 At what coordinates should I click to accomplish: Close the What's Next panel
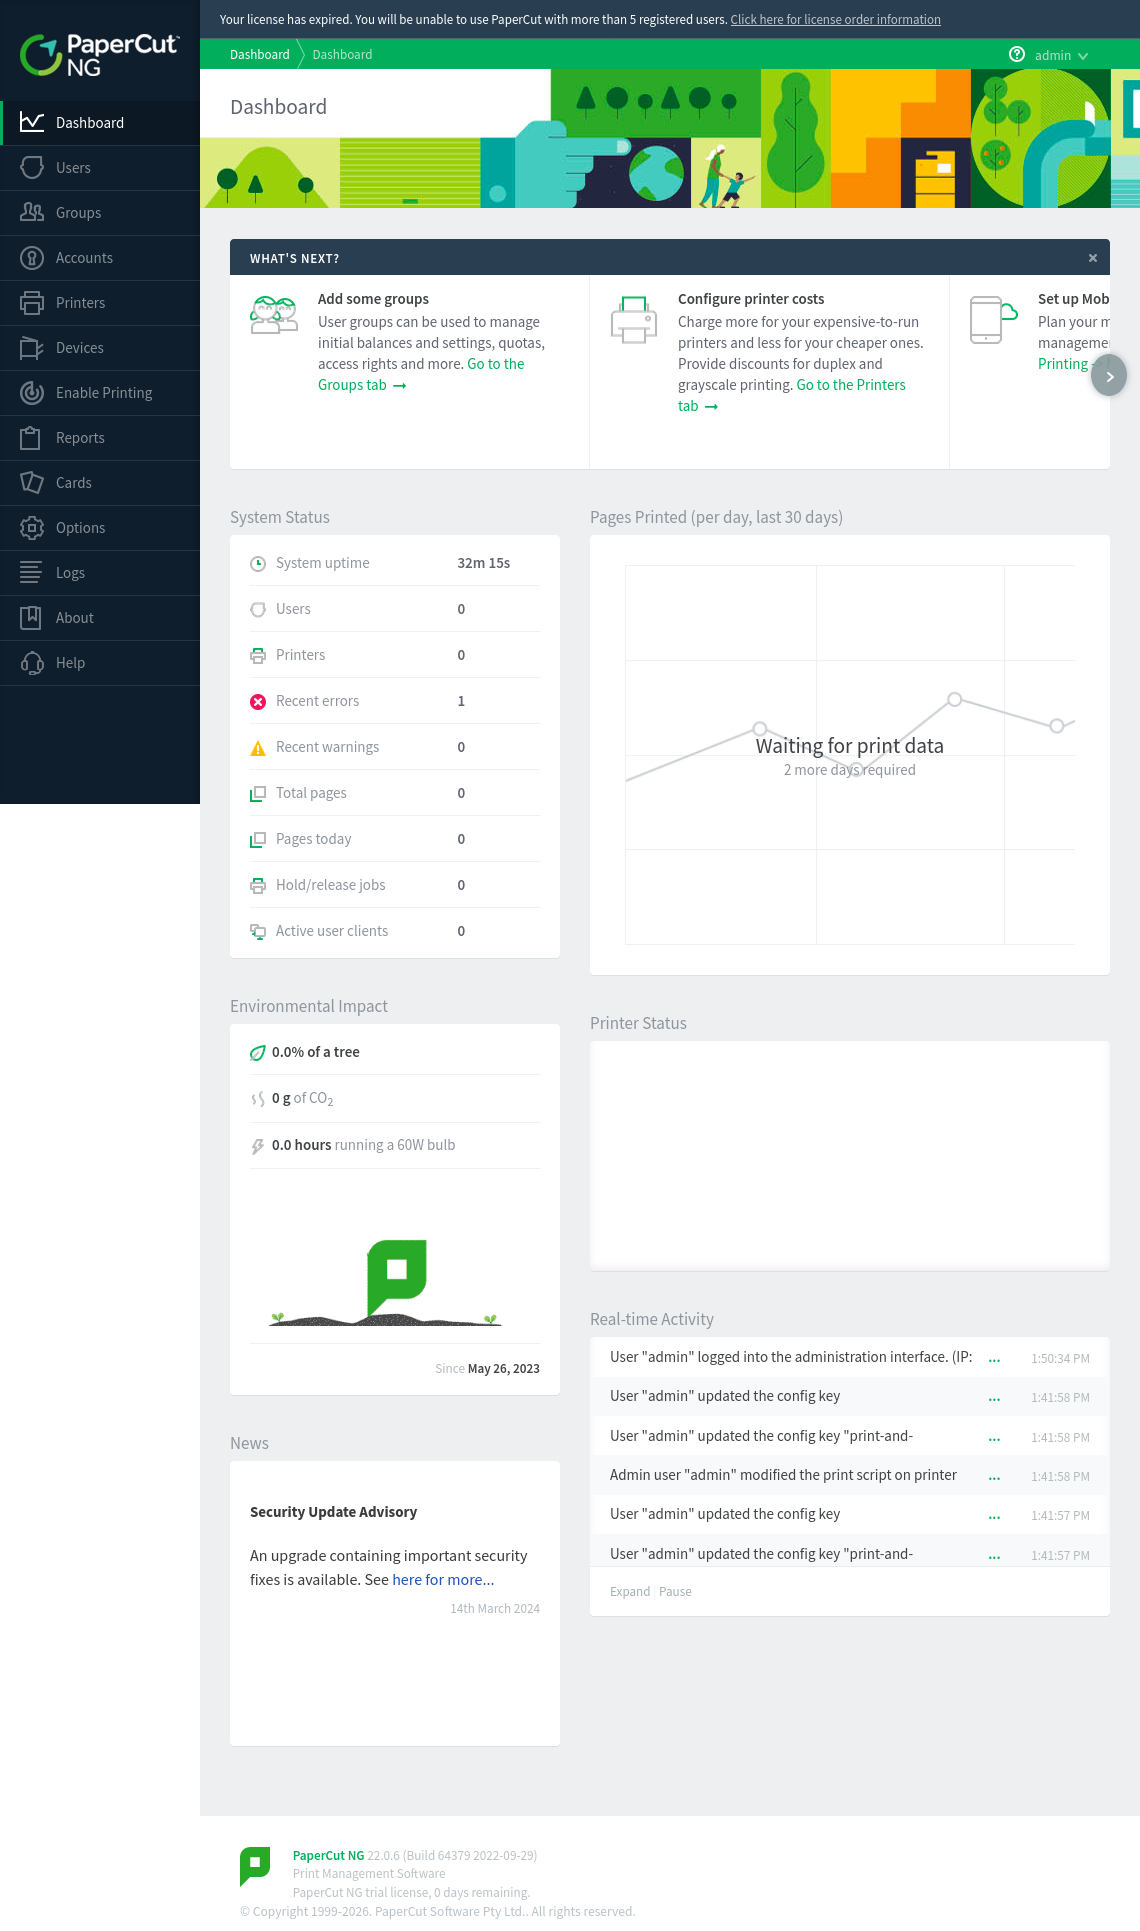(1092, 258)
